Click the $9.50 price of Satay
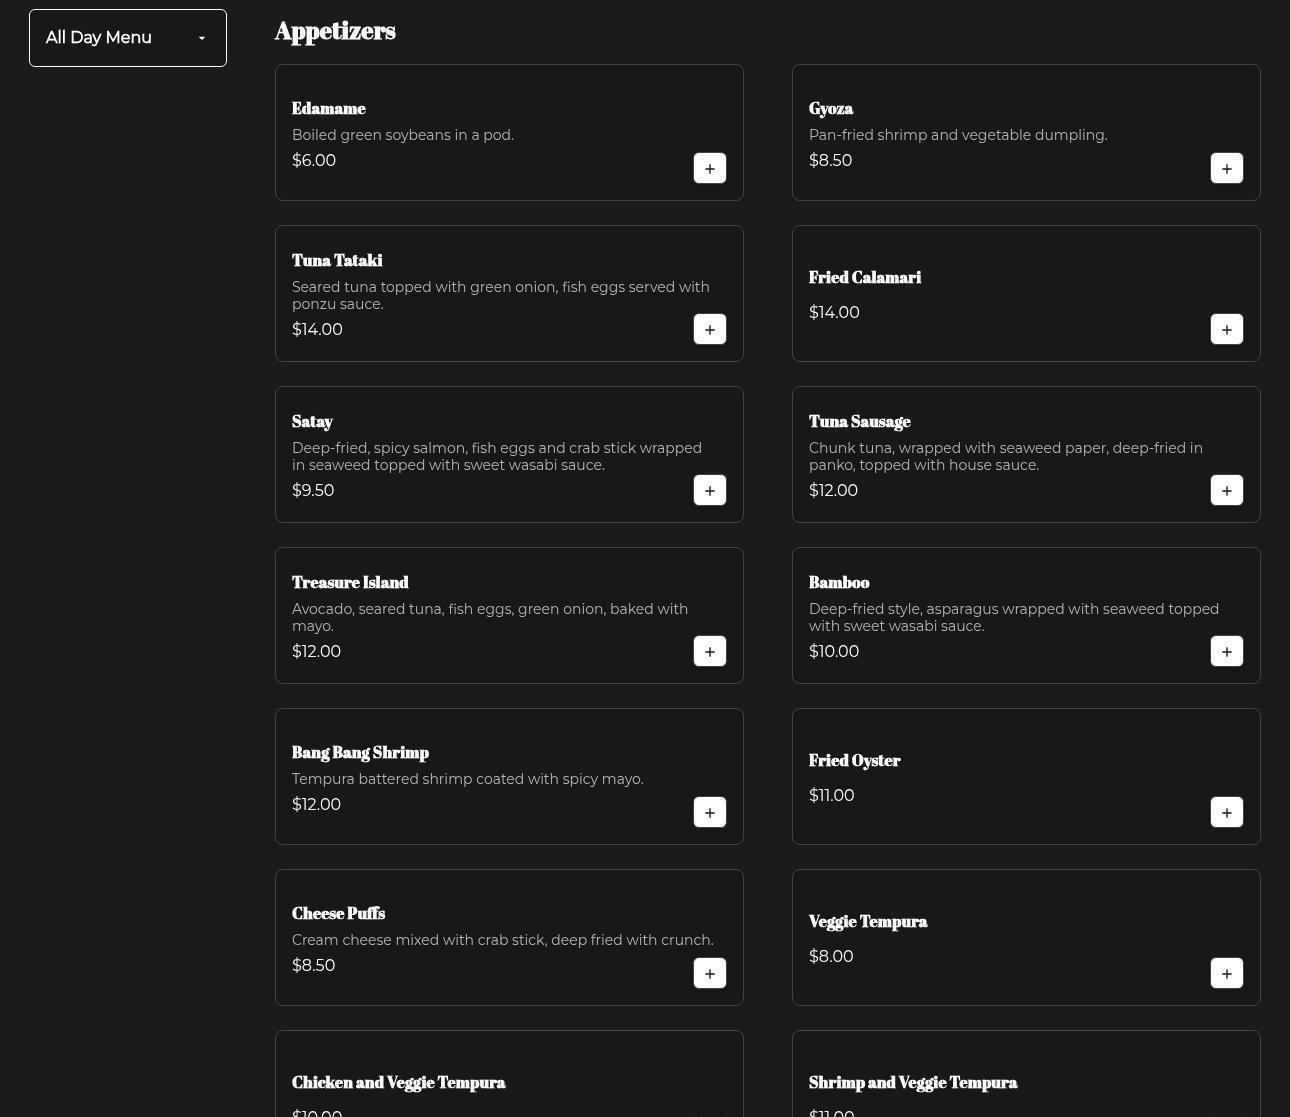This screenshot has height=1117, width=1290. coord(313,490)
